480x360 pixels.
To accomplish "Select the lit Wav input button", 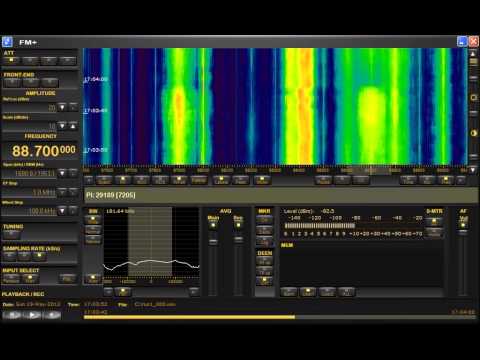I will (x=30, y=279).
